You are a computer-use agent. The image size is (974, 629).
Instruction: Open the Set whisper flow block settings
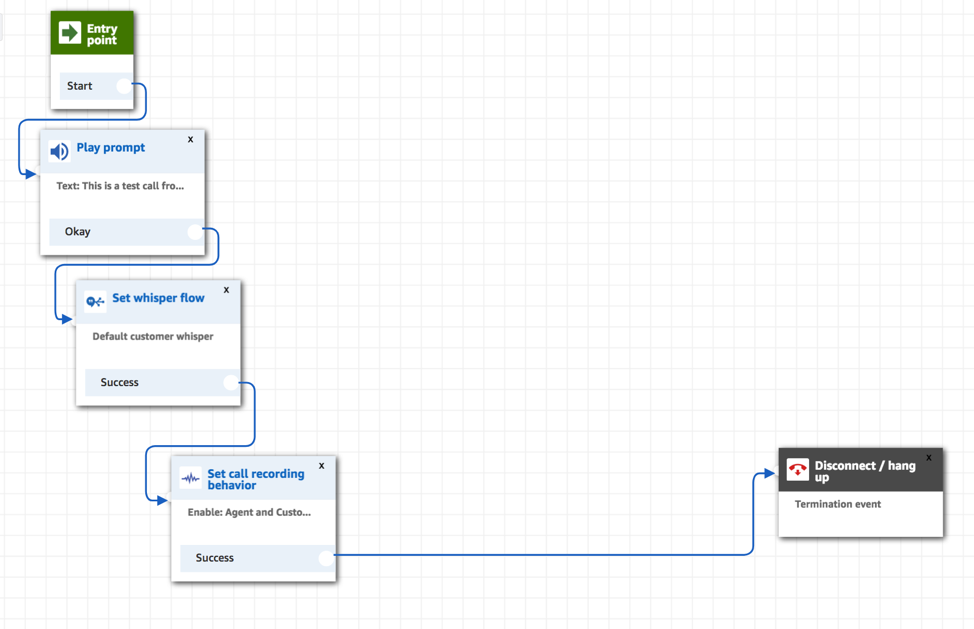tap(158, 298)
